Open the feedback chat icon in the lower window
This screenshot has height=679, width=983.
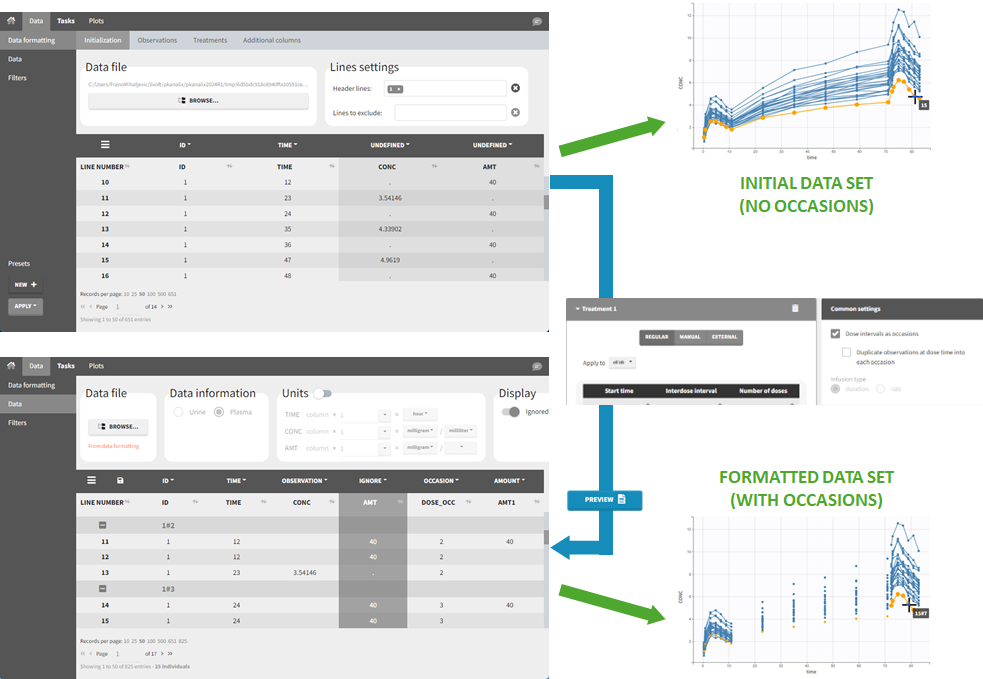point(537,366)
